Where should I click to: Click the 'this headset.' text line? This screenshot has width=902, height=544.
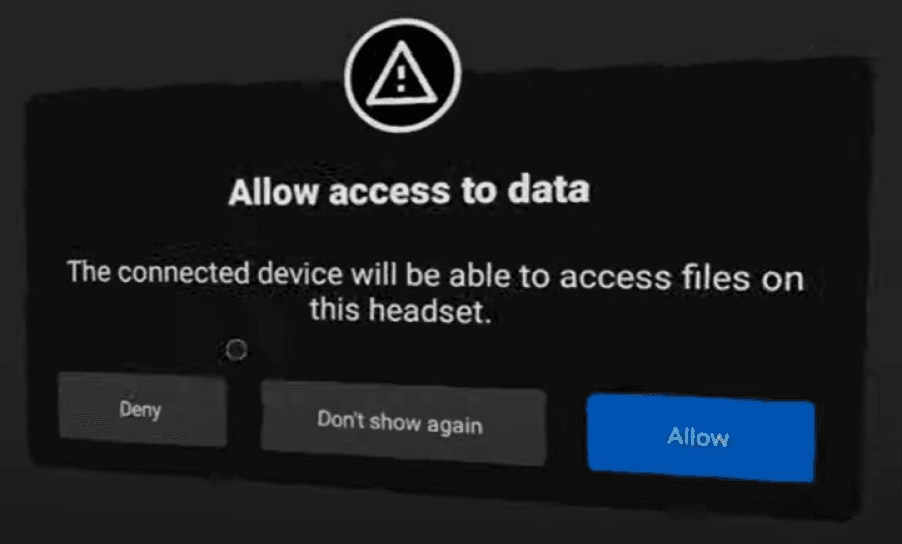click(401, 311)
